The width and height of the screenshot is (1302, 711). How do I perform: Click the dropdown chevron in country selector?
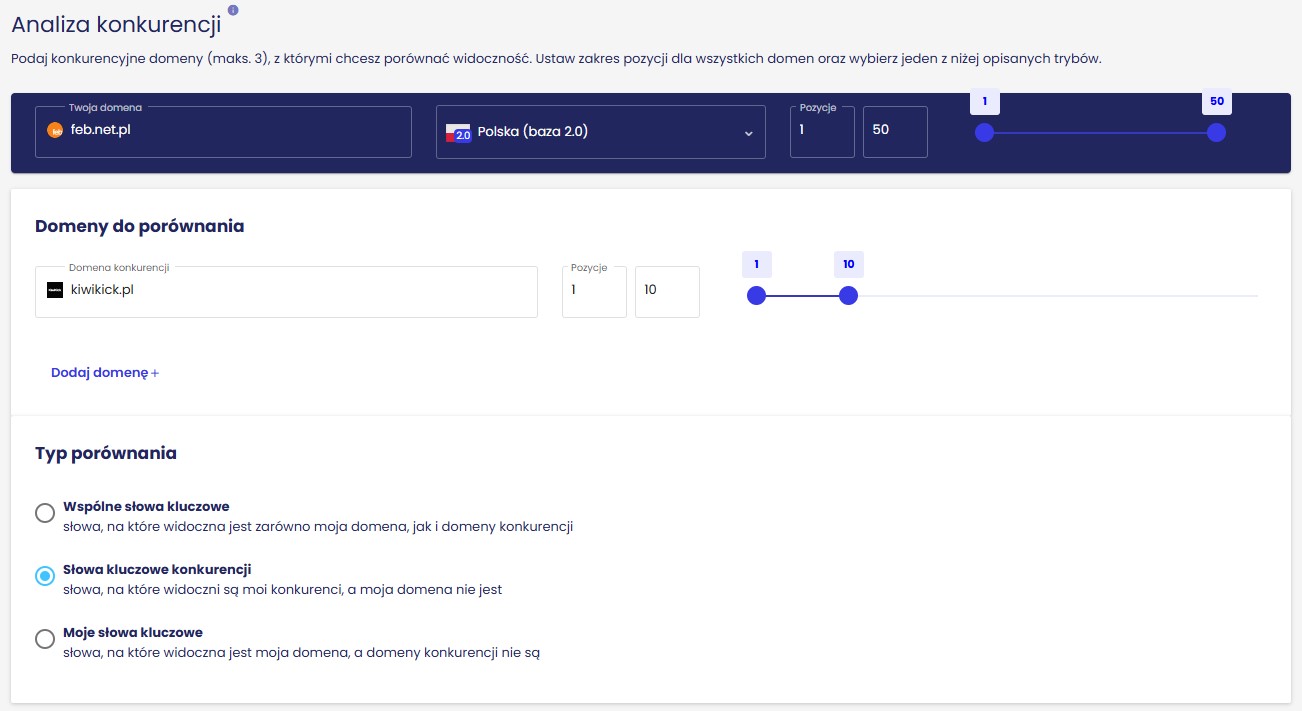748,134
